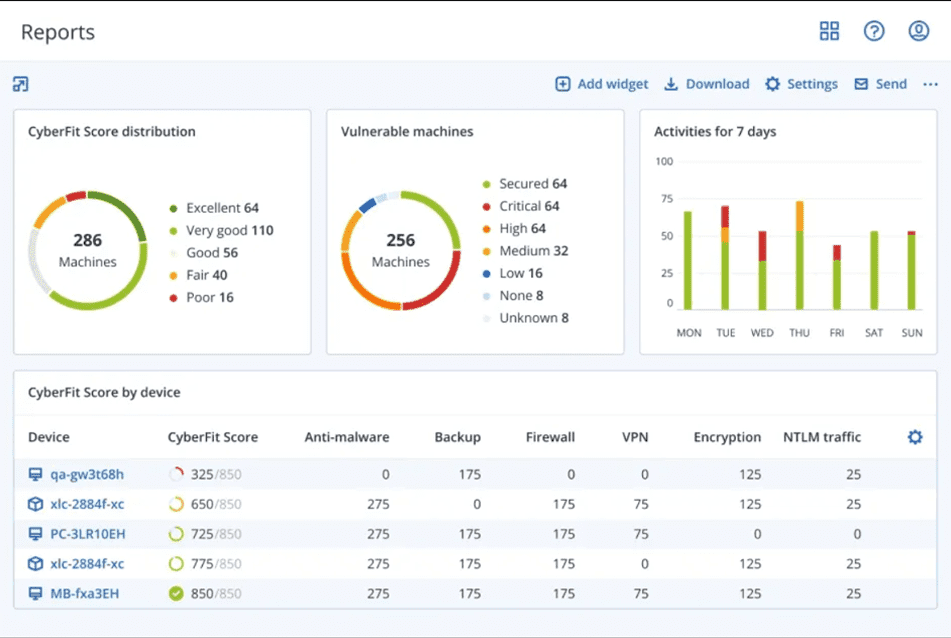The image size is (951, 638).
Task: Click the Excellent legend green dot
Action: pyautogui.click(x=173, y=208)
